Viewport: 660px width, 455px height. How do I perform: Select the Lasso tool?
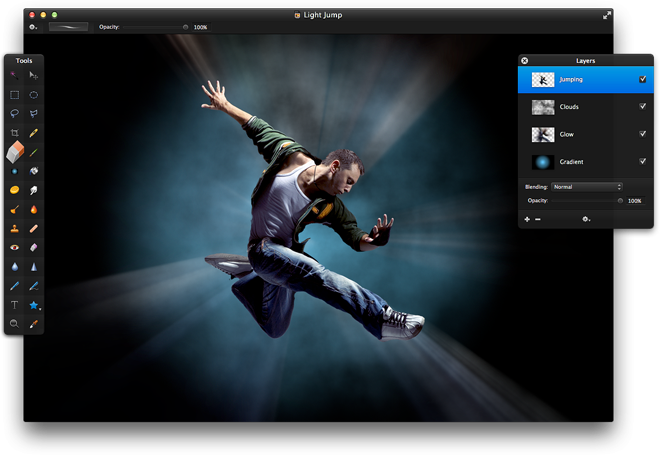14,114
